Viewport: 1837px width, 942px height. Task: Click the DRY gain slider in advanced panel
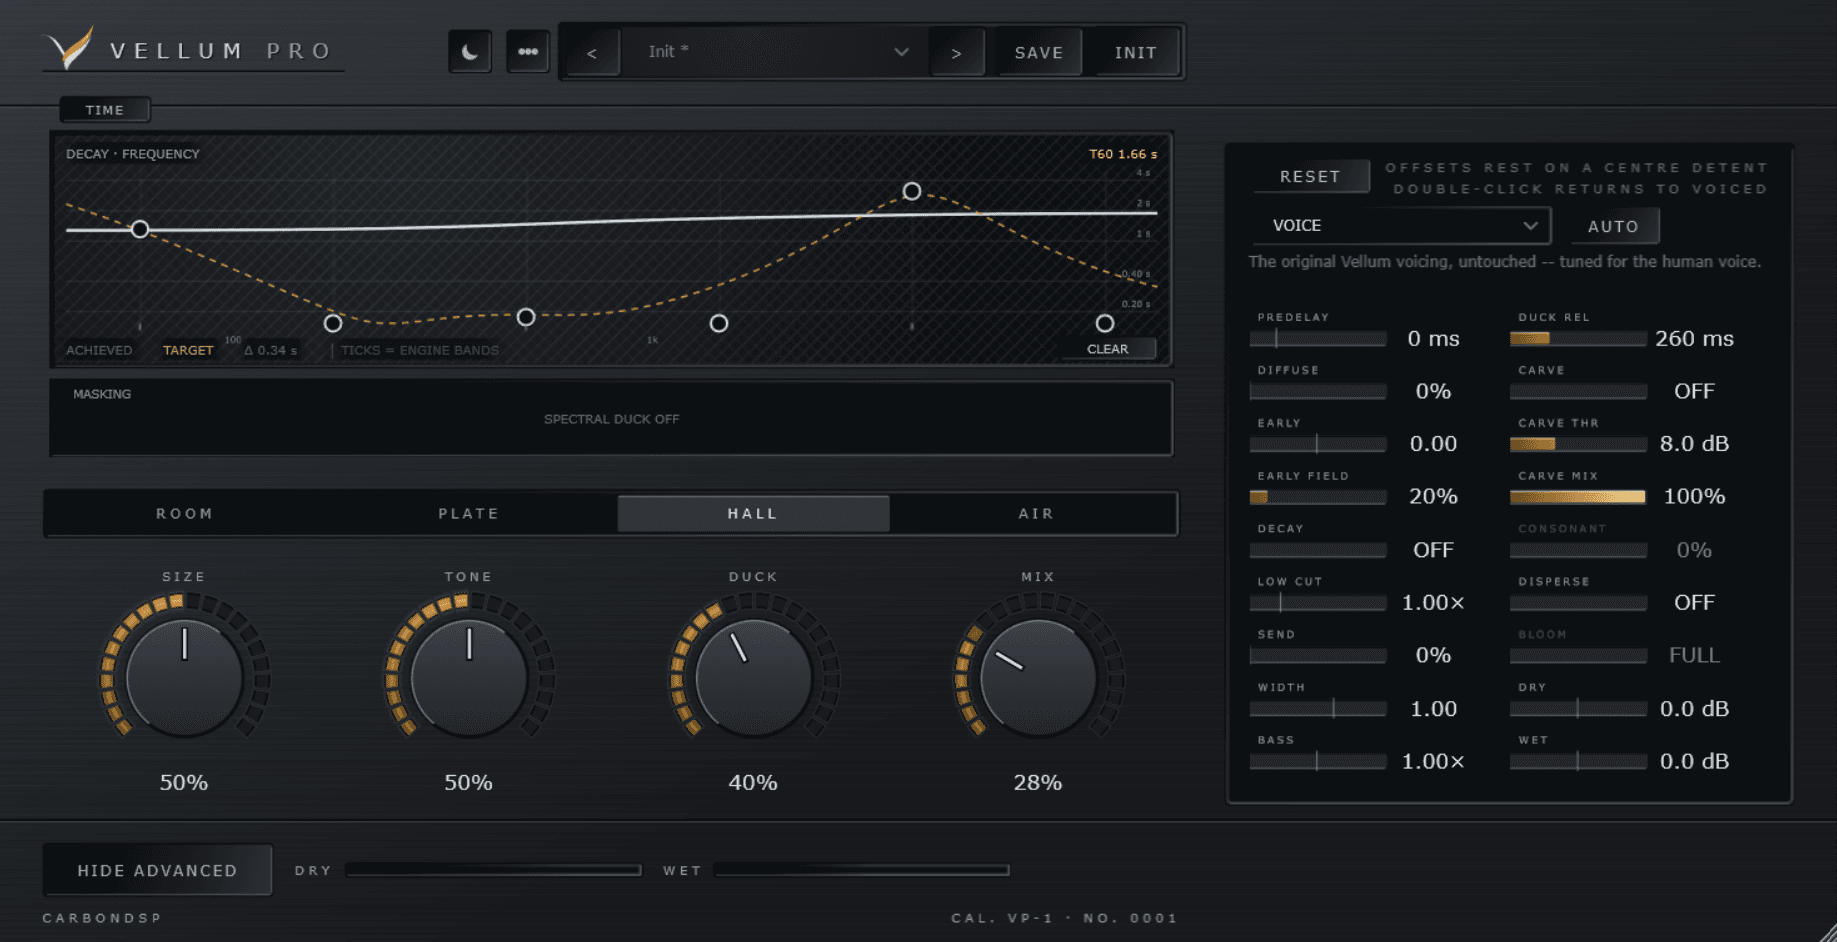(x=1578, y=709)
